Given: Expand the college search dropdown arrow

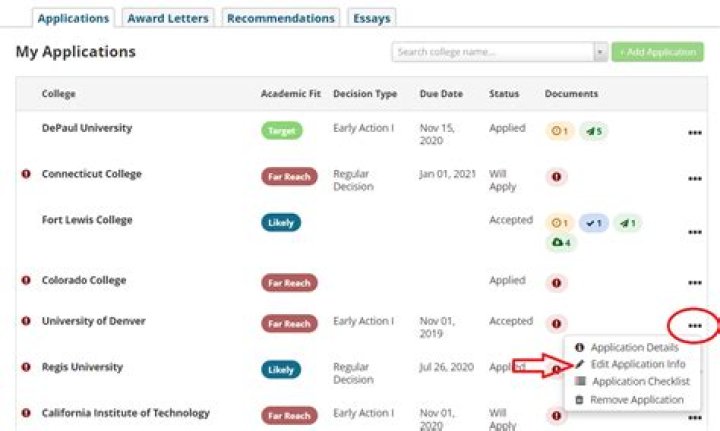Looking at the screenshot, I should click(x=600, y=52).
